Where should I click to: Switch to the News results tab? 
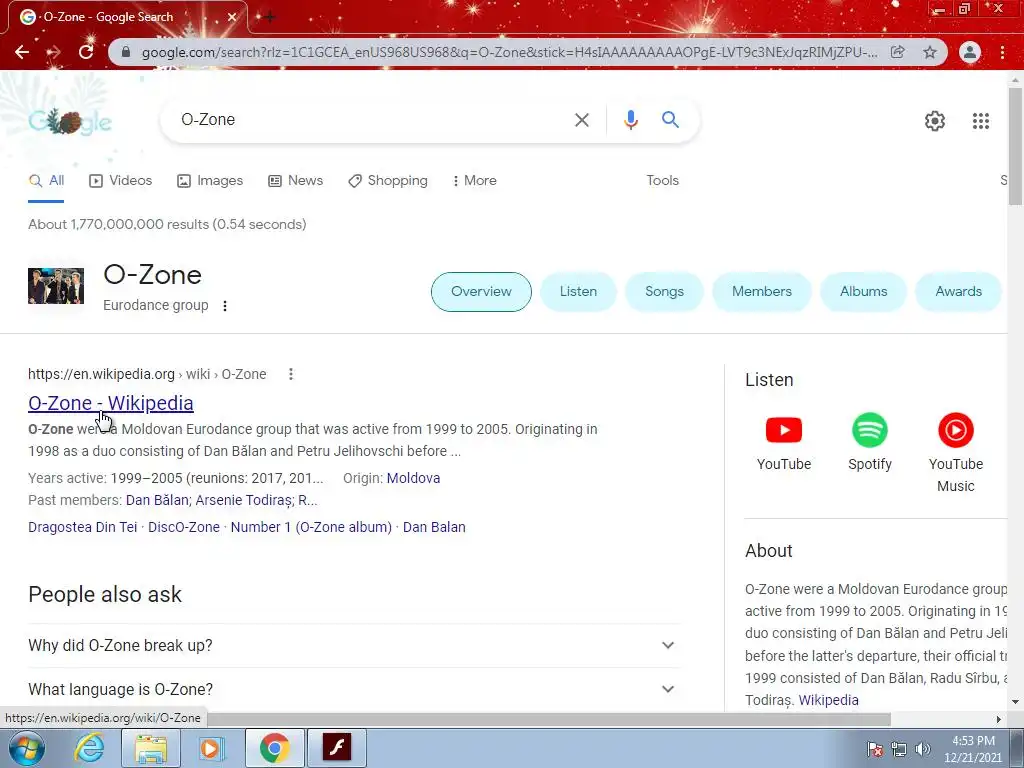[x=296, y=180]
